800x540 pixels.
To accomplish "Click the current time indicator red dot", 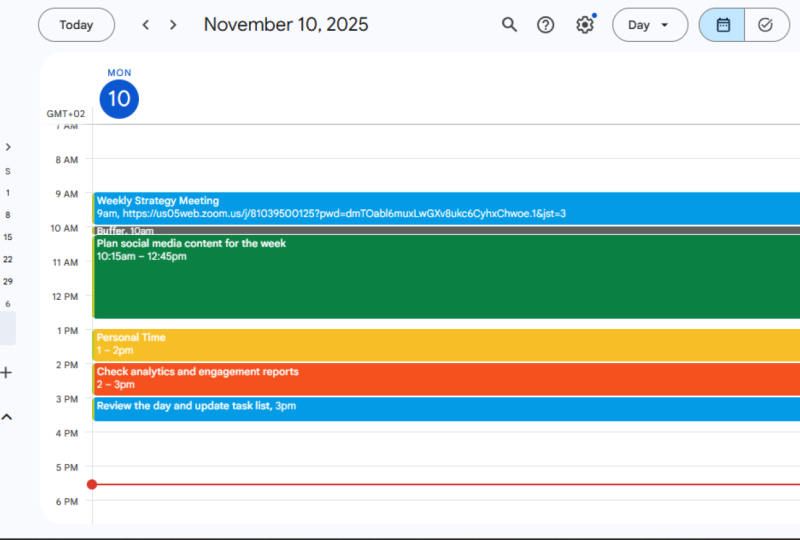I will coord(92,484).
